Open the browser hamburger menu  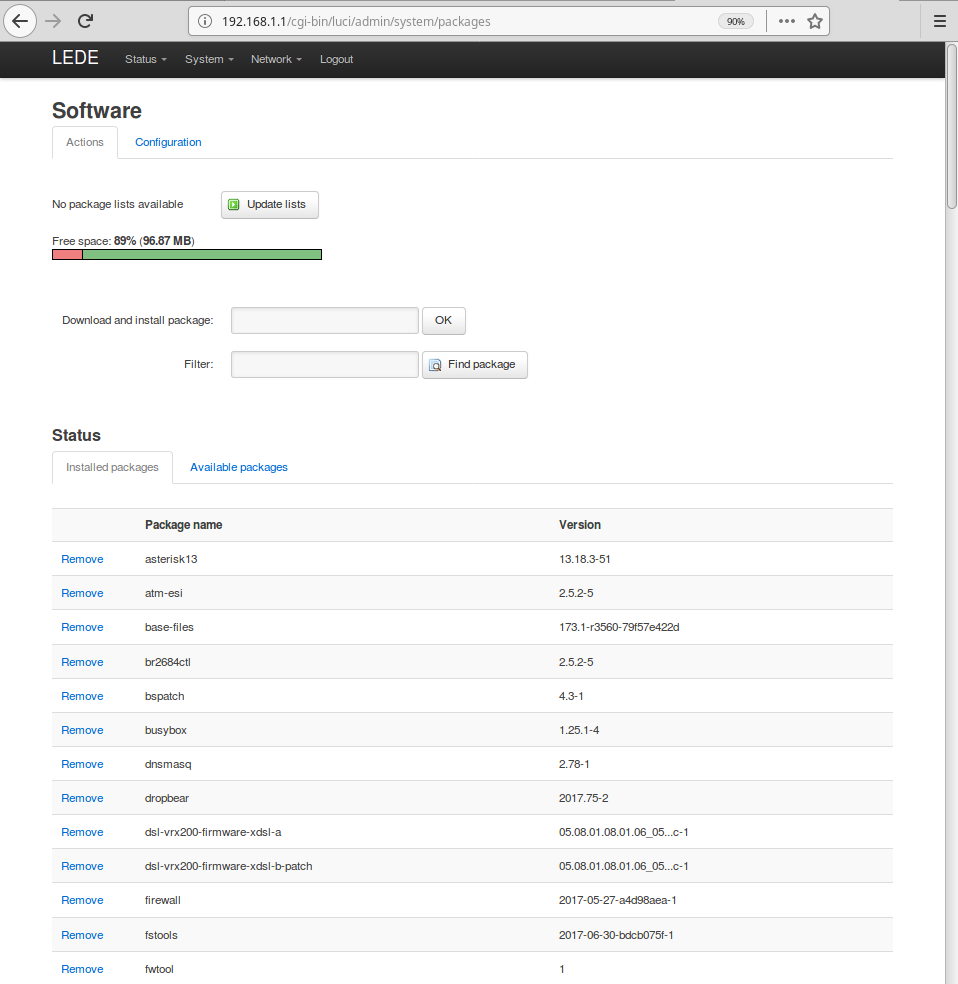coord(939,21)
